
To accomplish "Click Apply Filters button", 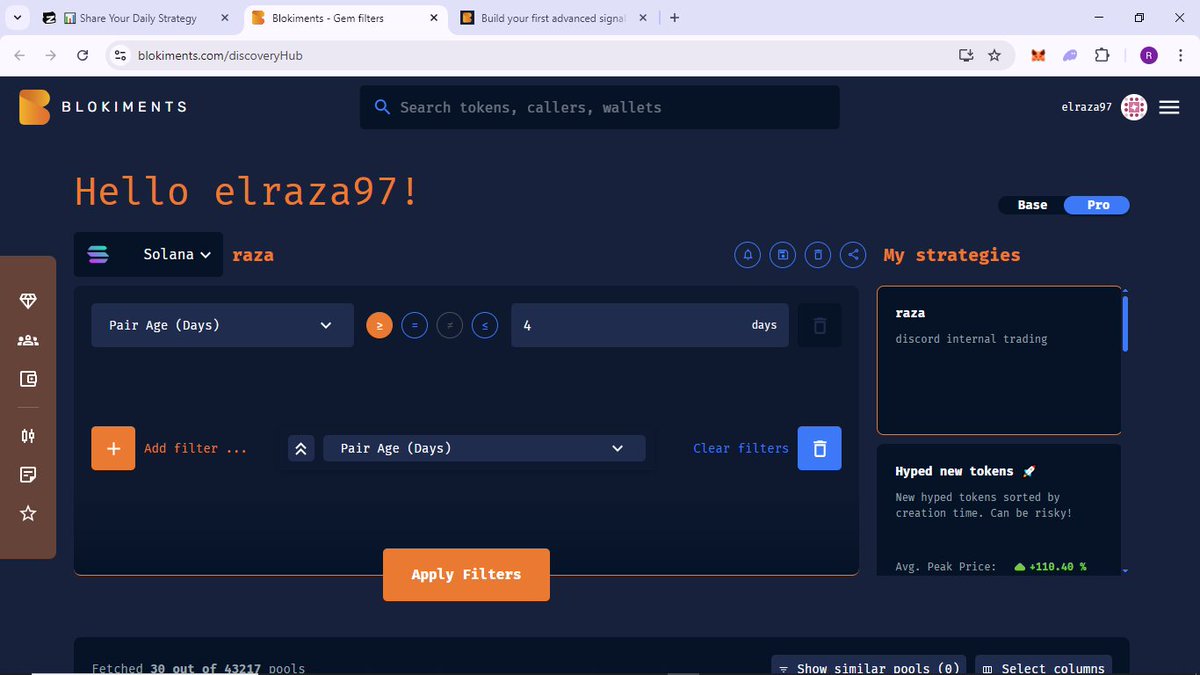I will [x=466, y=575].
